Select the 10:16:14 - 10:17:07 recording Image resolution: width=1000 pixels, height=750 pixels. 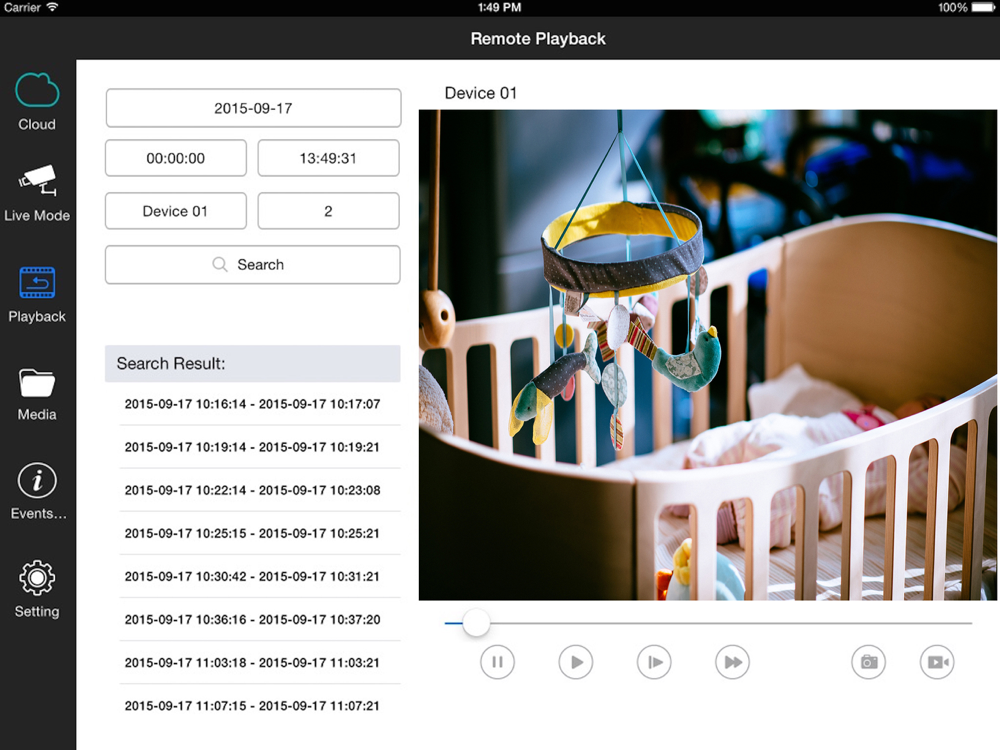tap(253, 404)
